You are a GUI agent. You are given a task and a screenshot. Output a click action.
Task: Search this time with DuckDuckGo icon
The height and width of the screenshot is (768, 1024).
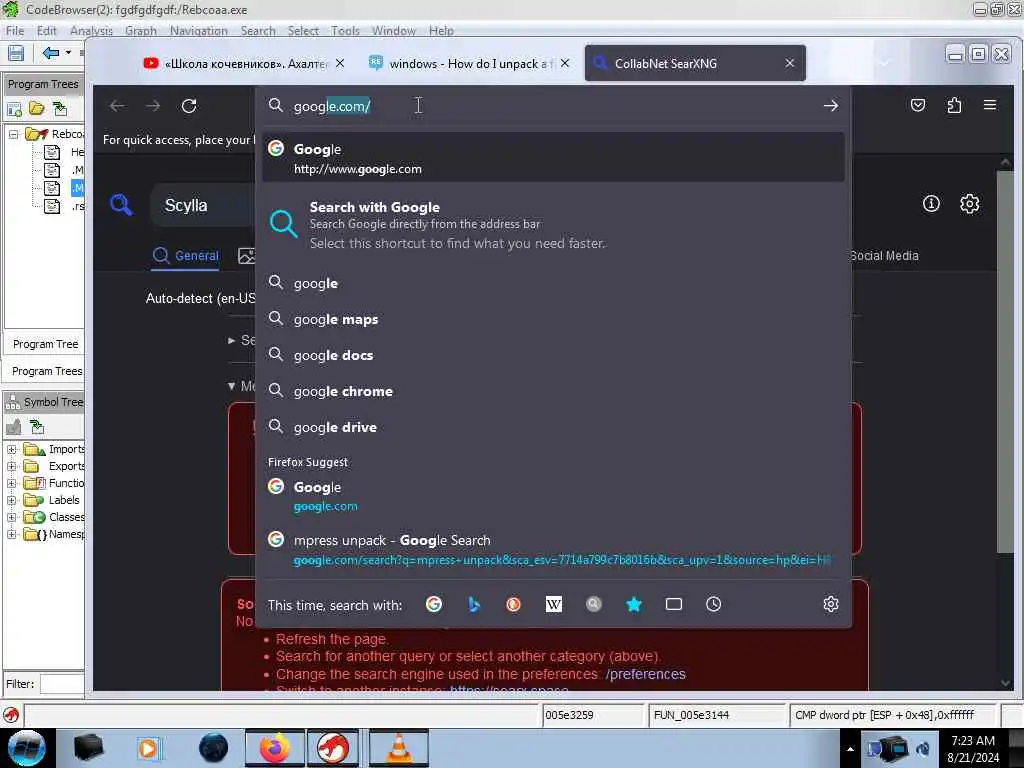tap(513, 604)
